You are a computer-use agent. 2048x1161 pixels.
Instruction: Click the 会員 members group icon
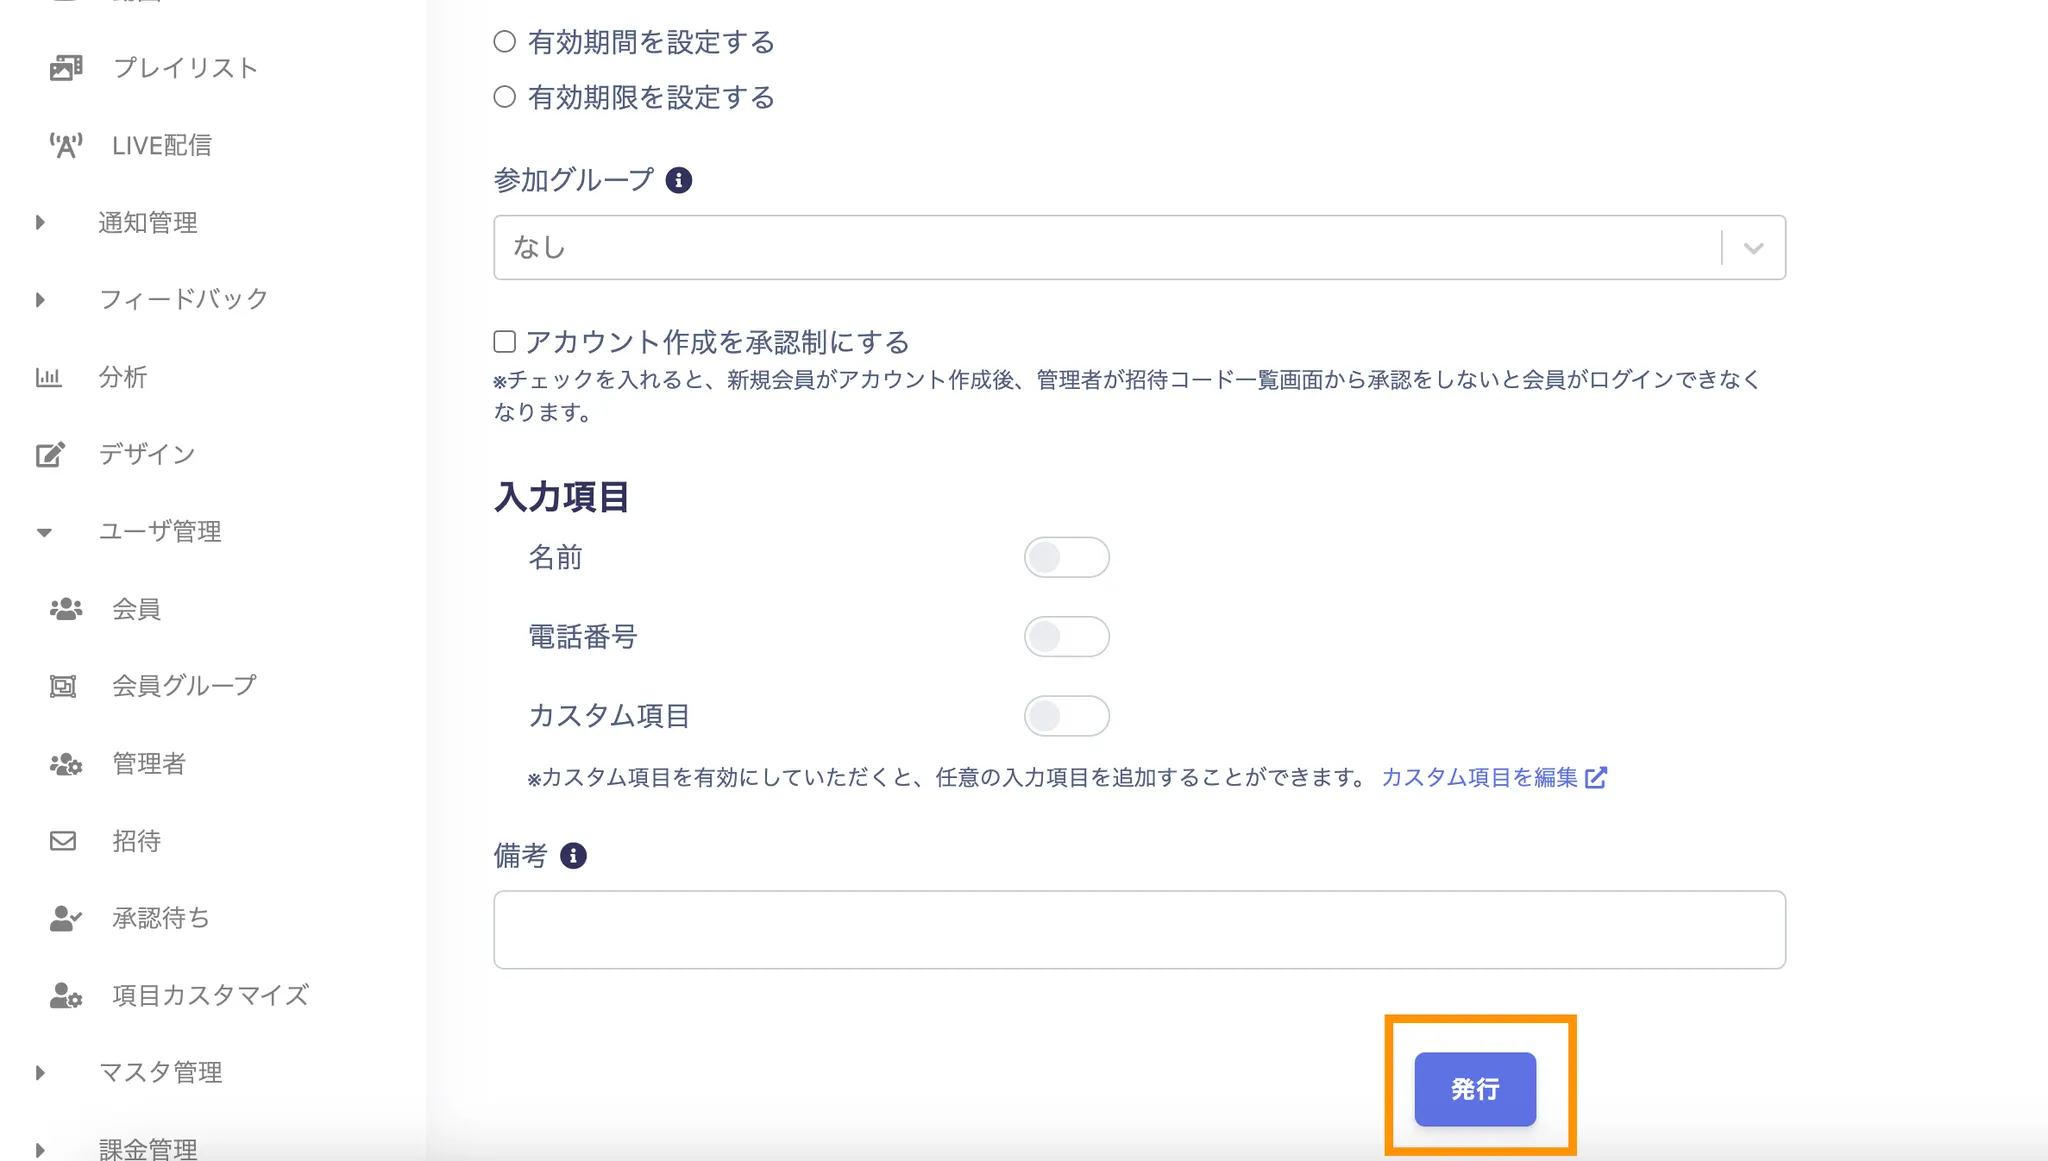(x=66, y=609)
